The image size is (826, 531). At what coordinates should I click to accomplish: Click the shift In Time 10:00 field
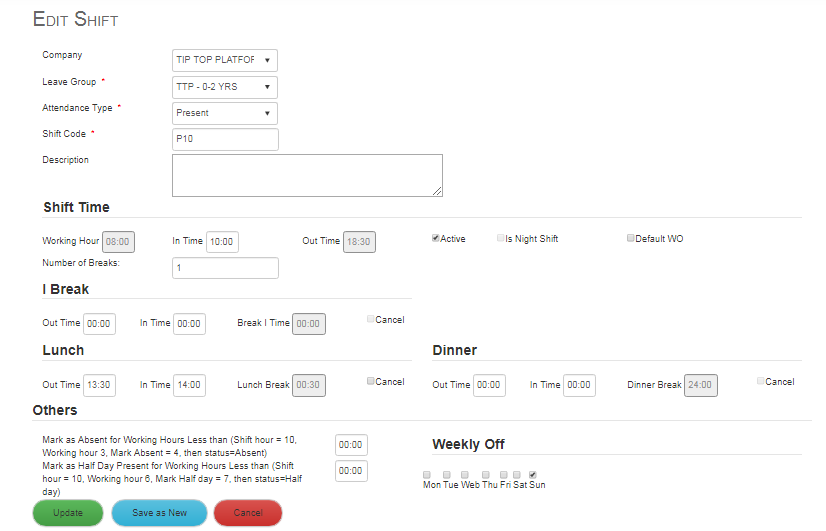(222, 242)
